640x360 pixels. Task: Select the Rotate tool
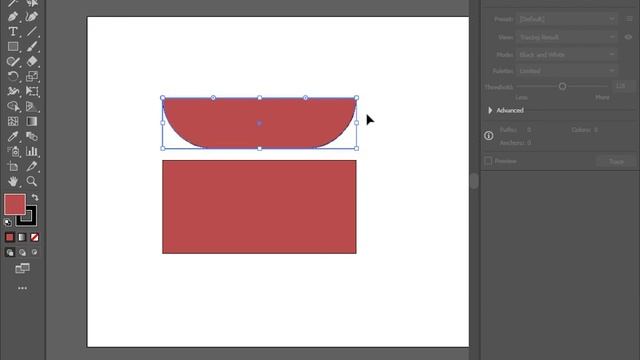[x=13, y=76]
